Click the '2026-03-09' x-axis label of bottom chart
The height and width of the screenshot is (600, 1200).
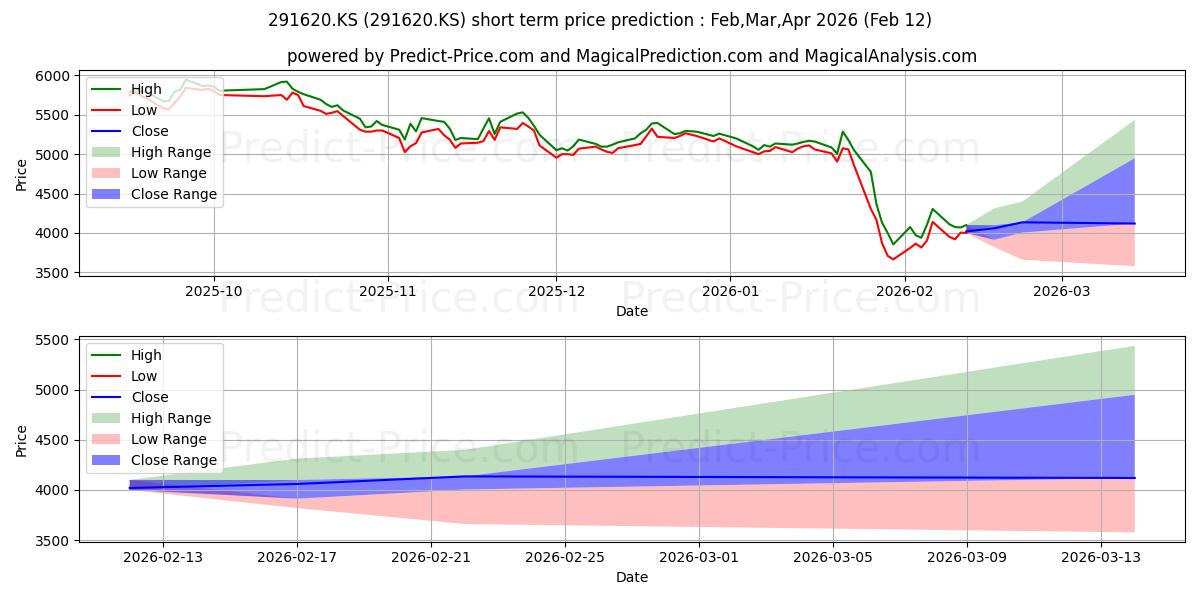point(967,557)
